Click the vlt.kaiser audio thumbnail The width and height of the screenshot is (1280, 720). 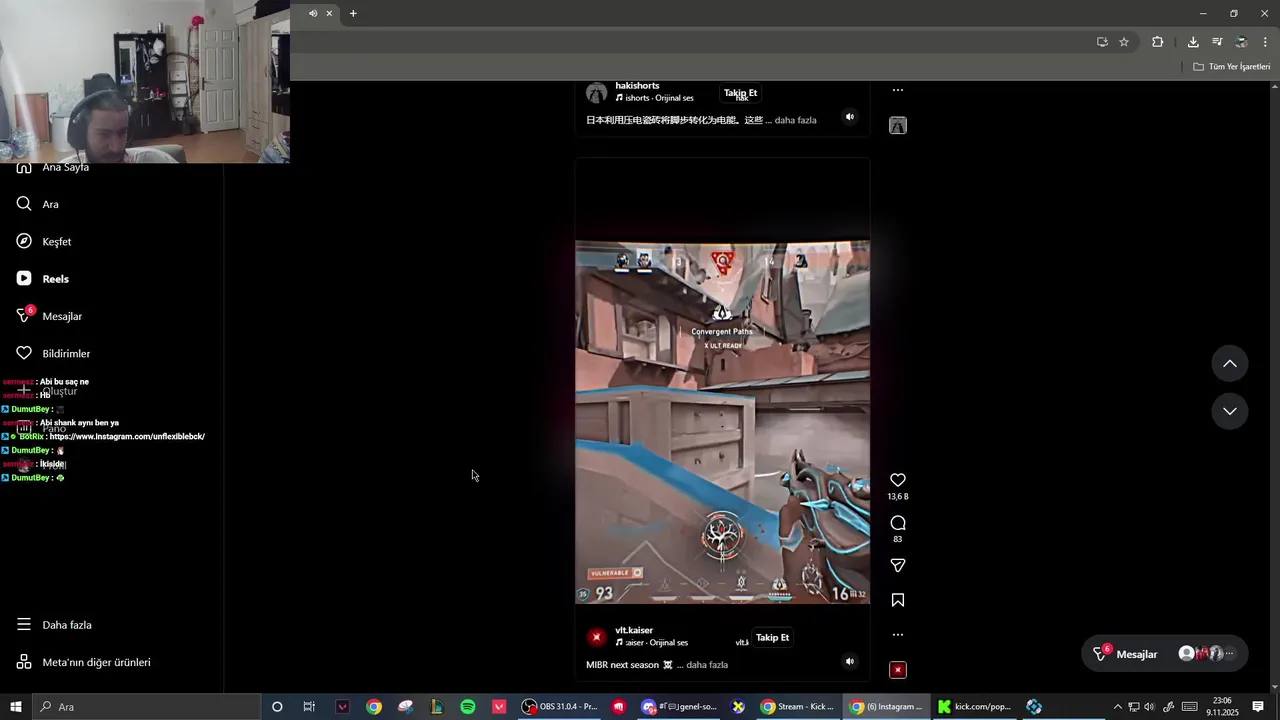tap(898, 670)
